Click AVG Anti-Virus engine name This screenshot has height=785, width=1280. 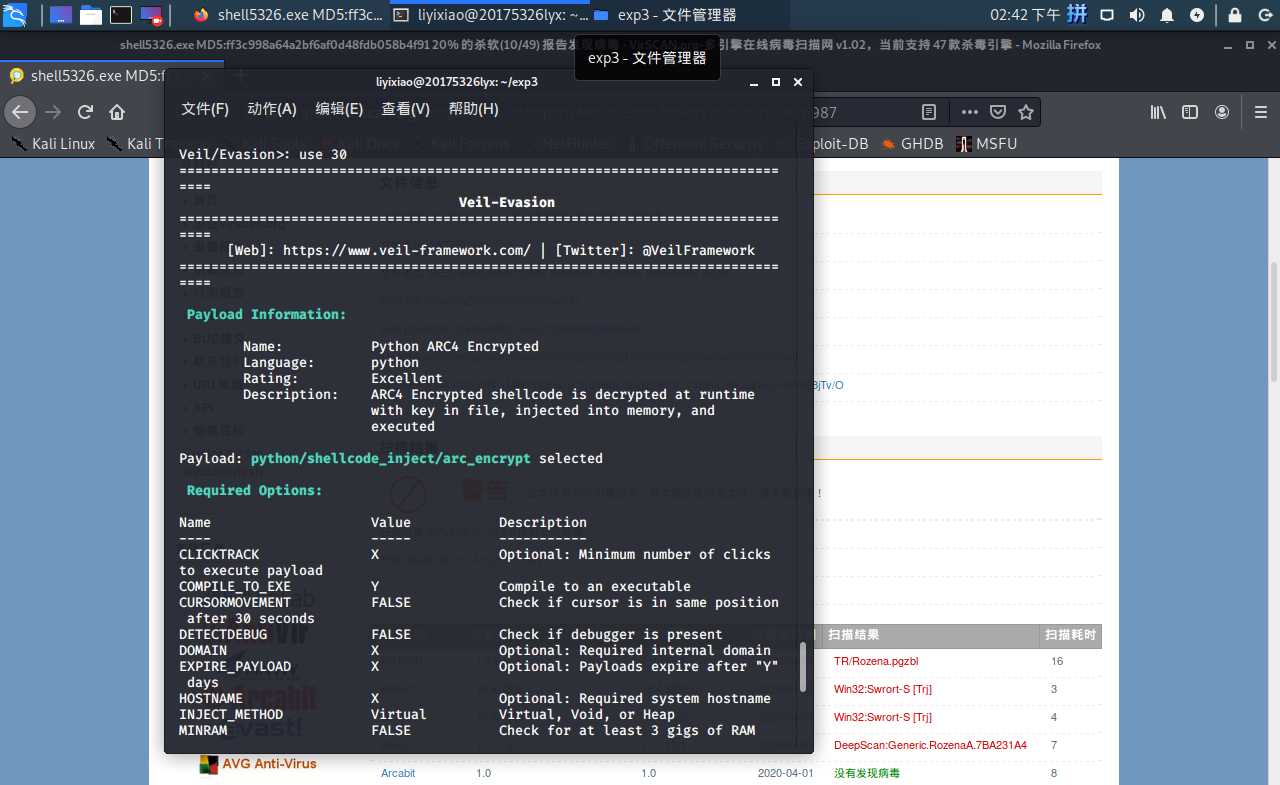pos(269,764)
